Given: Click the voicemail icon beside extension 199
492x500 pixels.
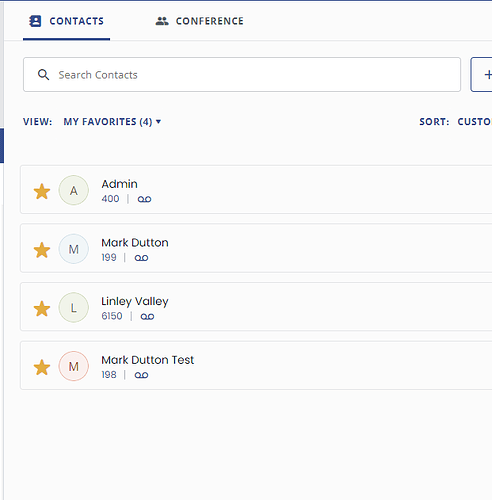Looking at the screenshot, I should coord(141,258).
